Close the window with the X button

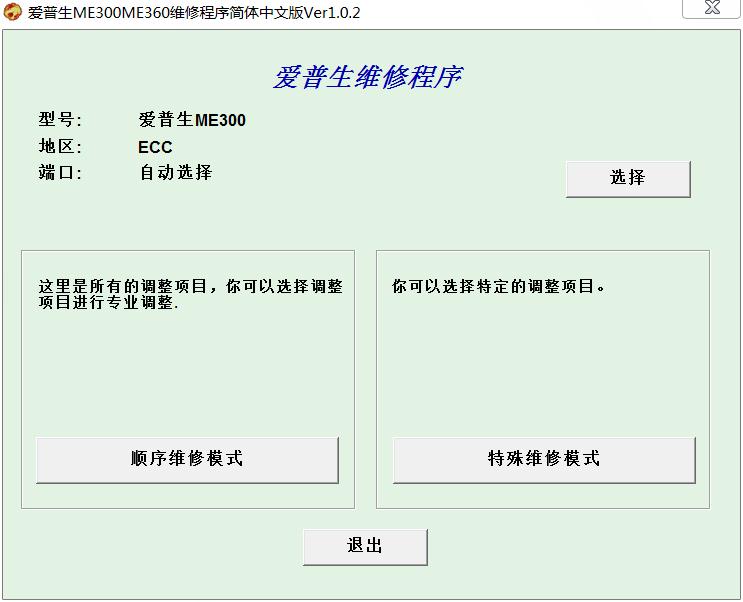pos(711,8)
